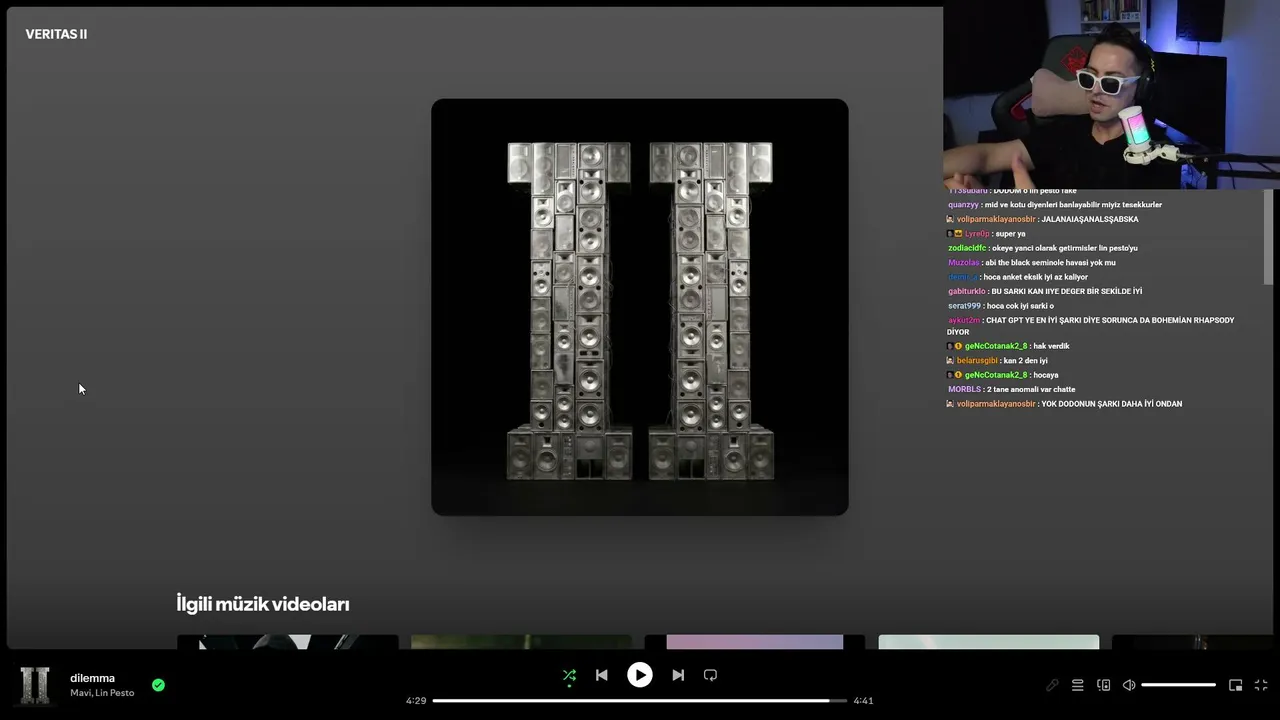Click the elapsed time 4:29

coord(416,700)
